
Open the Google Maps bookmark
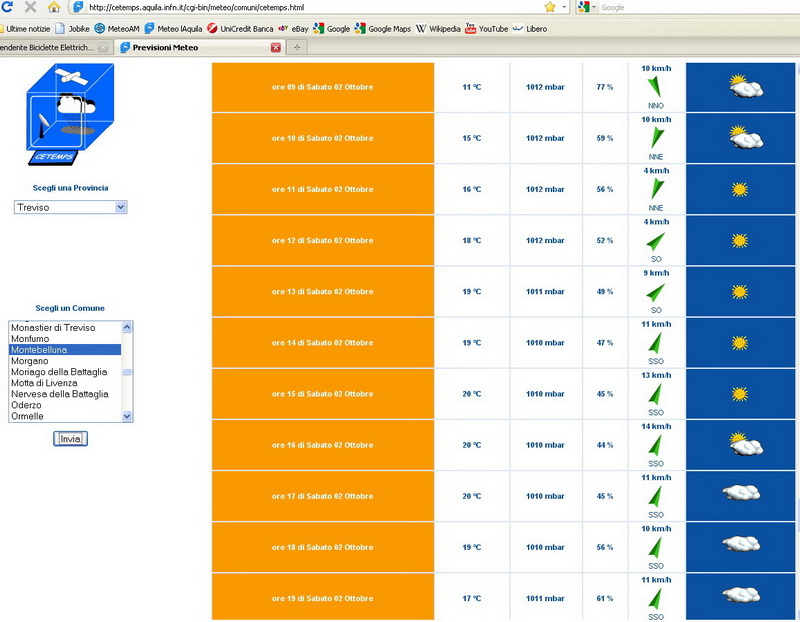click(386, 29)
